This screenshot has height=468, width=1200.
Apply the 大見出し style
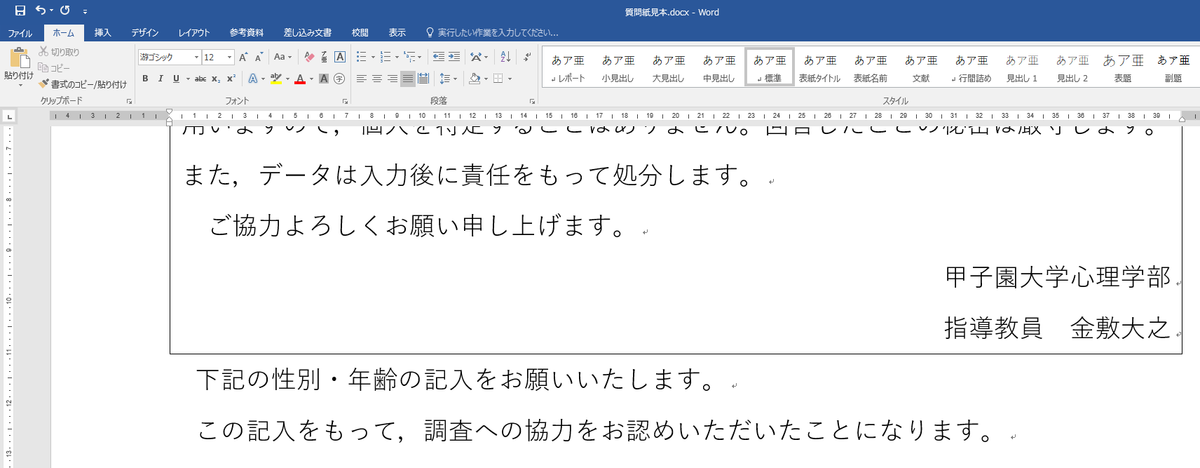(x=669, y=66)
